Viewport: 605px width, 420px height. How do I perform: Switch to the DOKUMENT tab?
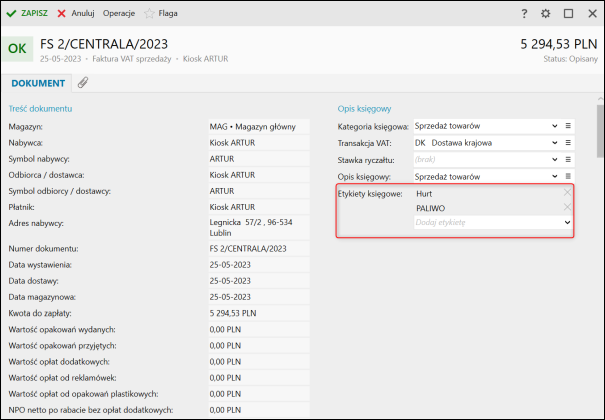point(38,83)
